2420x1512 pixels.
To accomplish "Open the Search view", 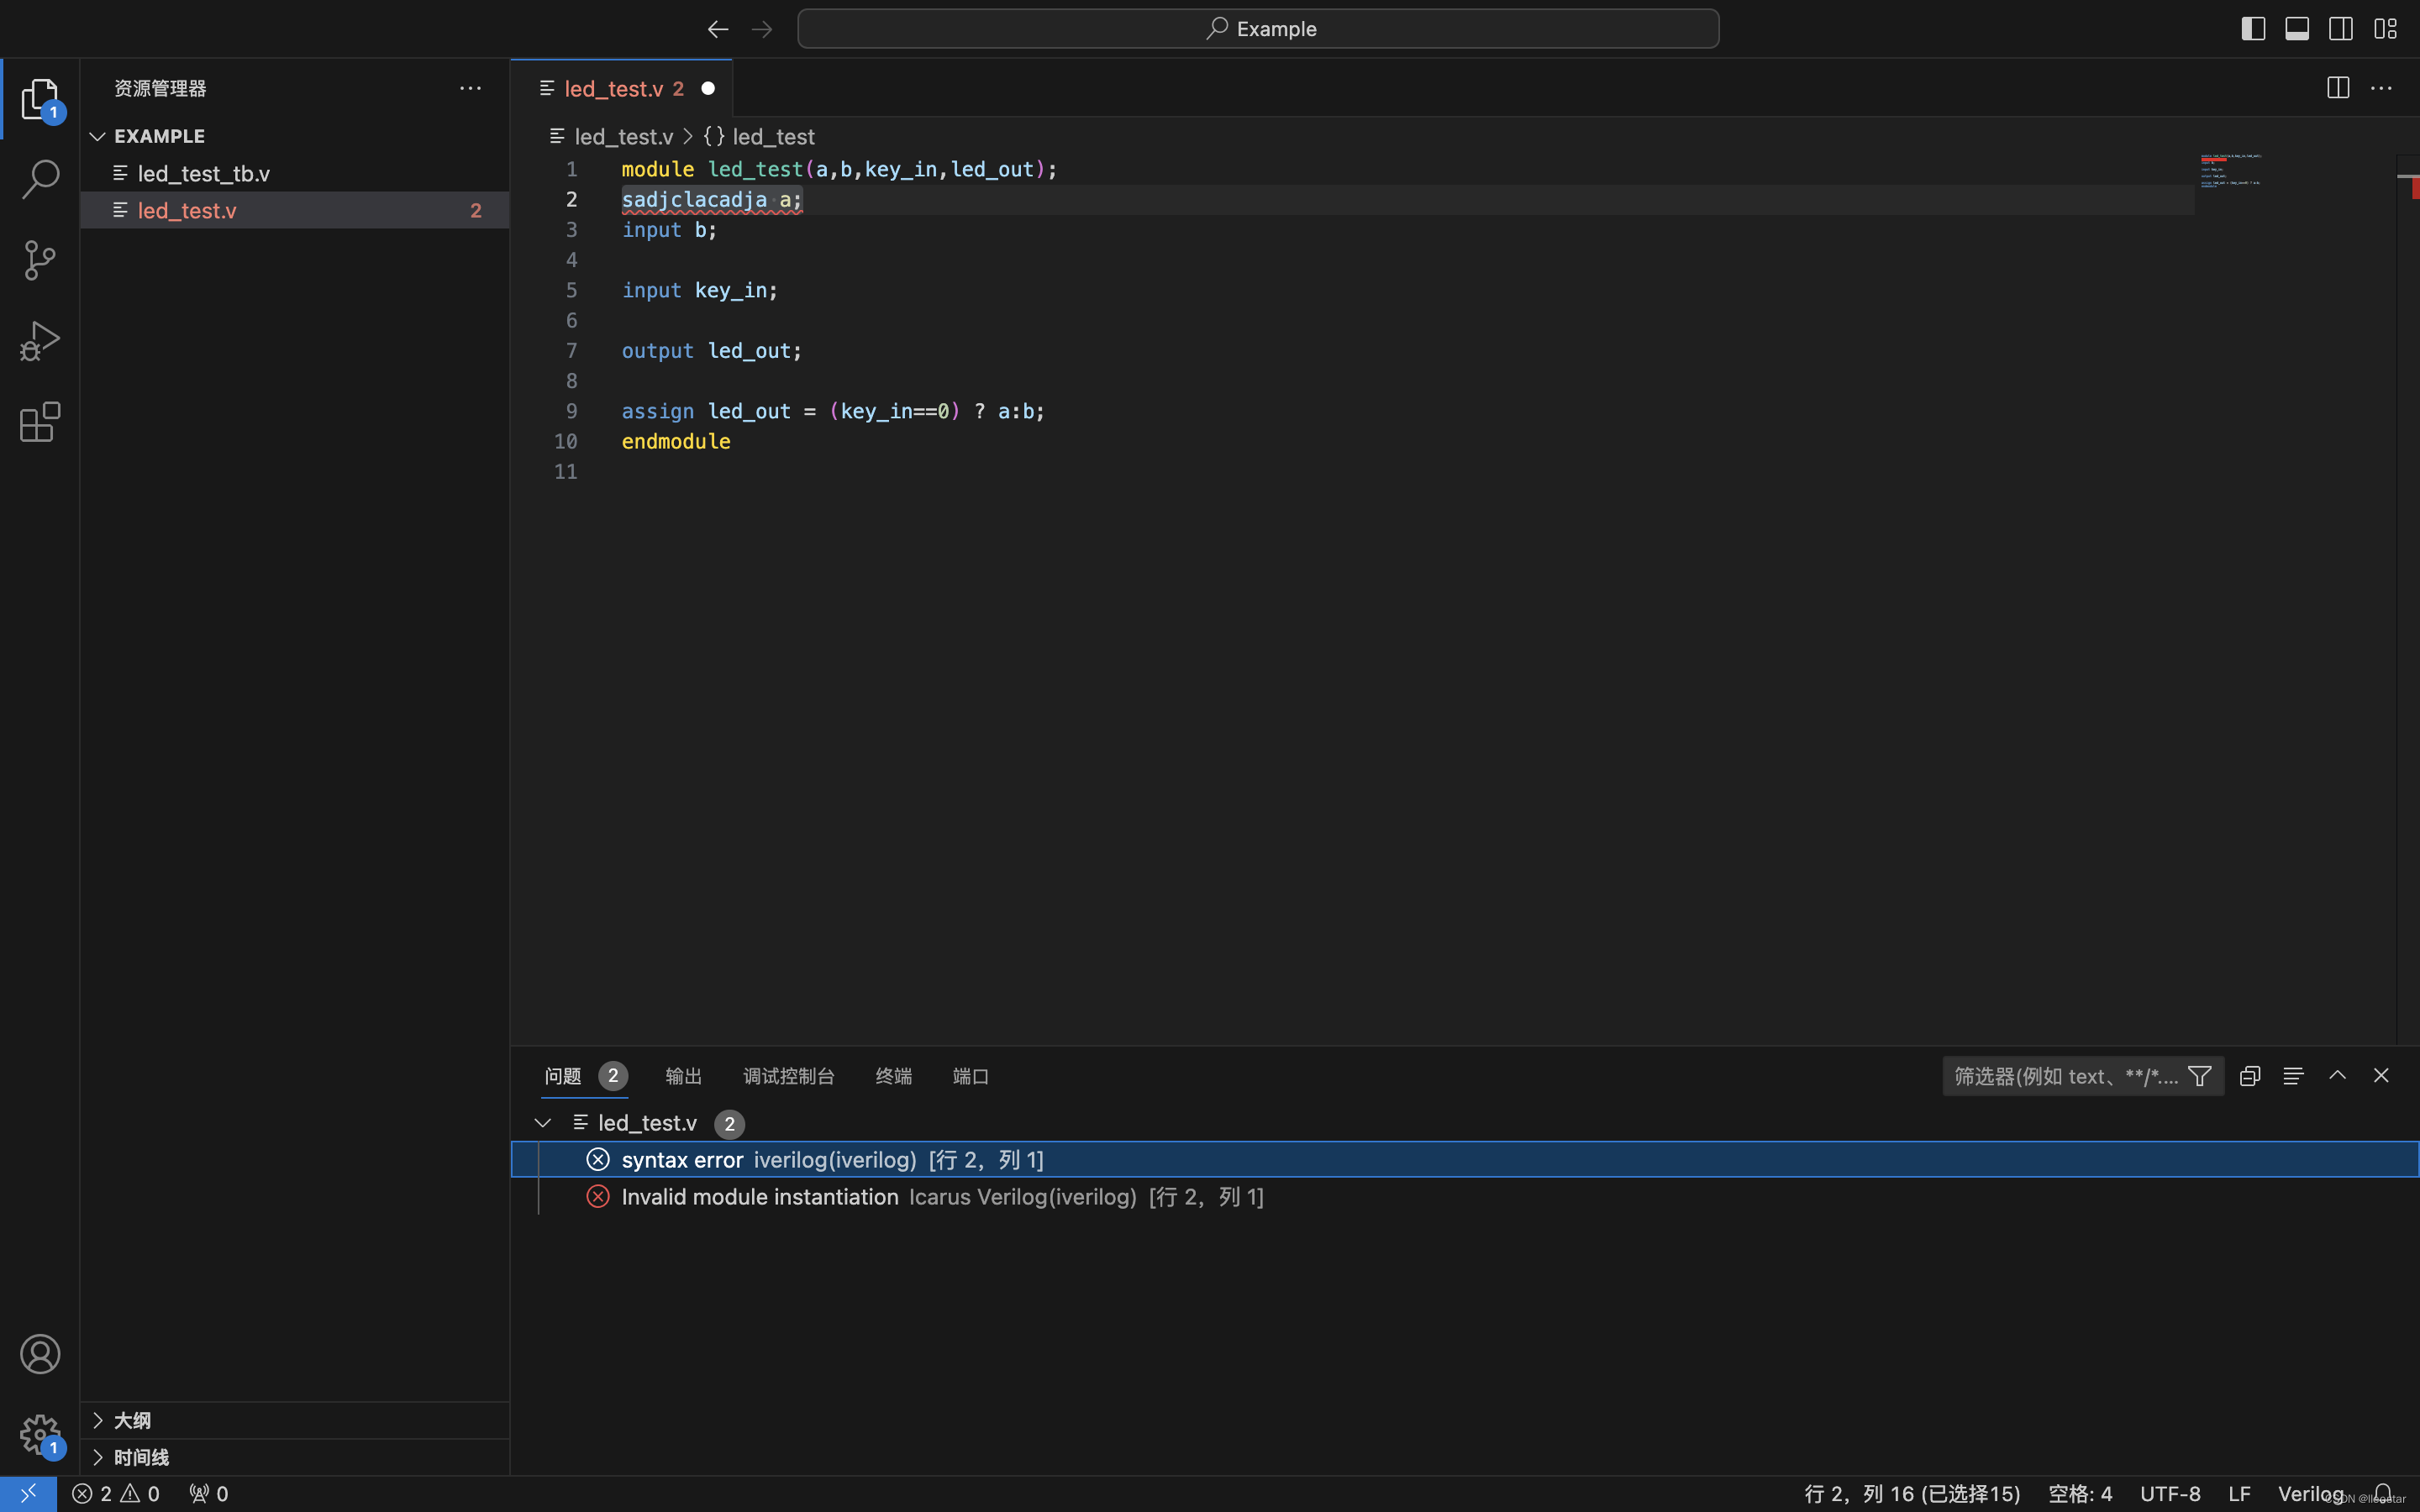I will pos(40,180).
